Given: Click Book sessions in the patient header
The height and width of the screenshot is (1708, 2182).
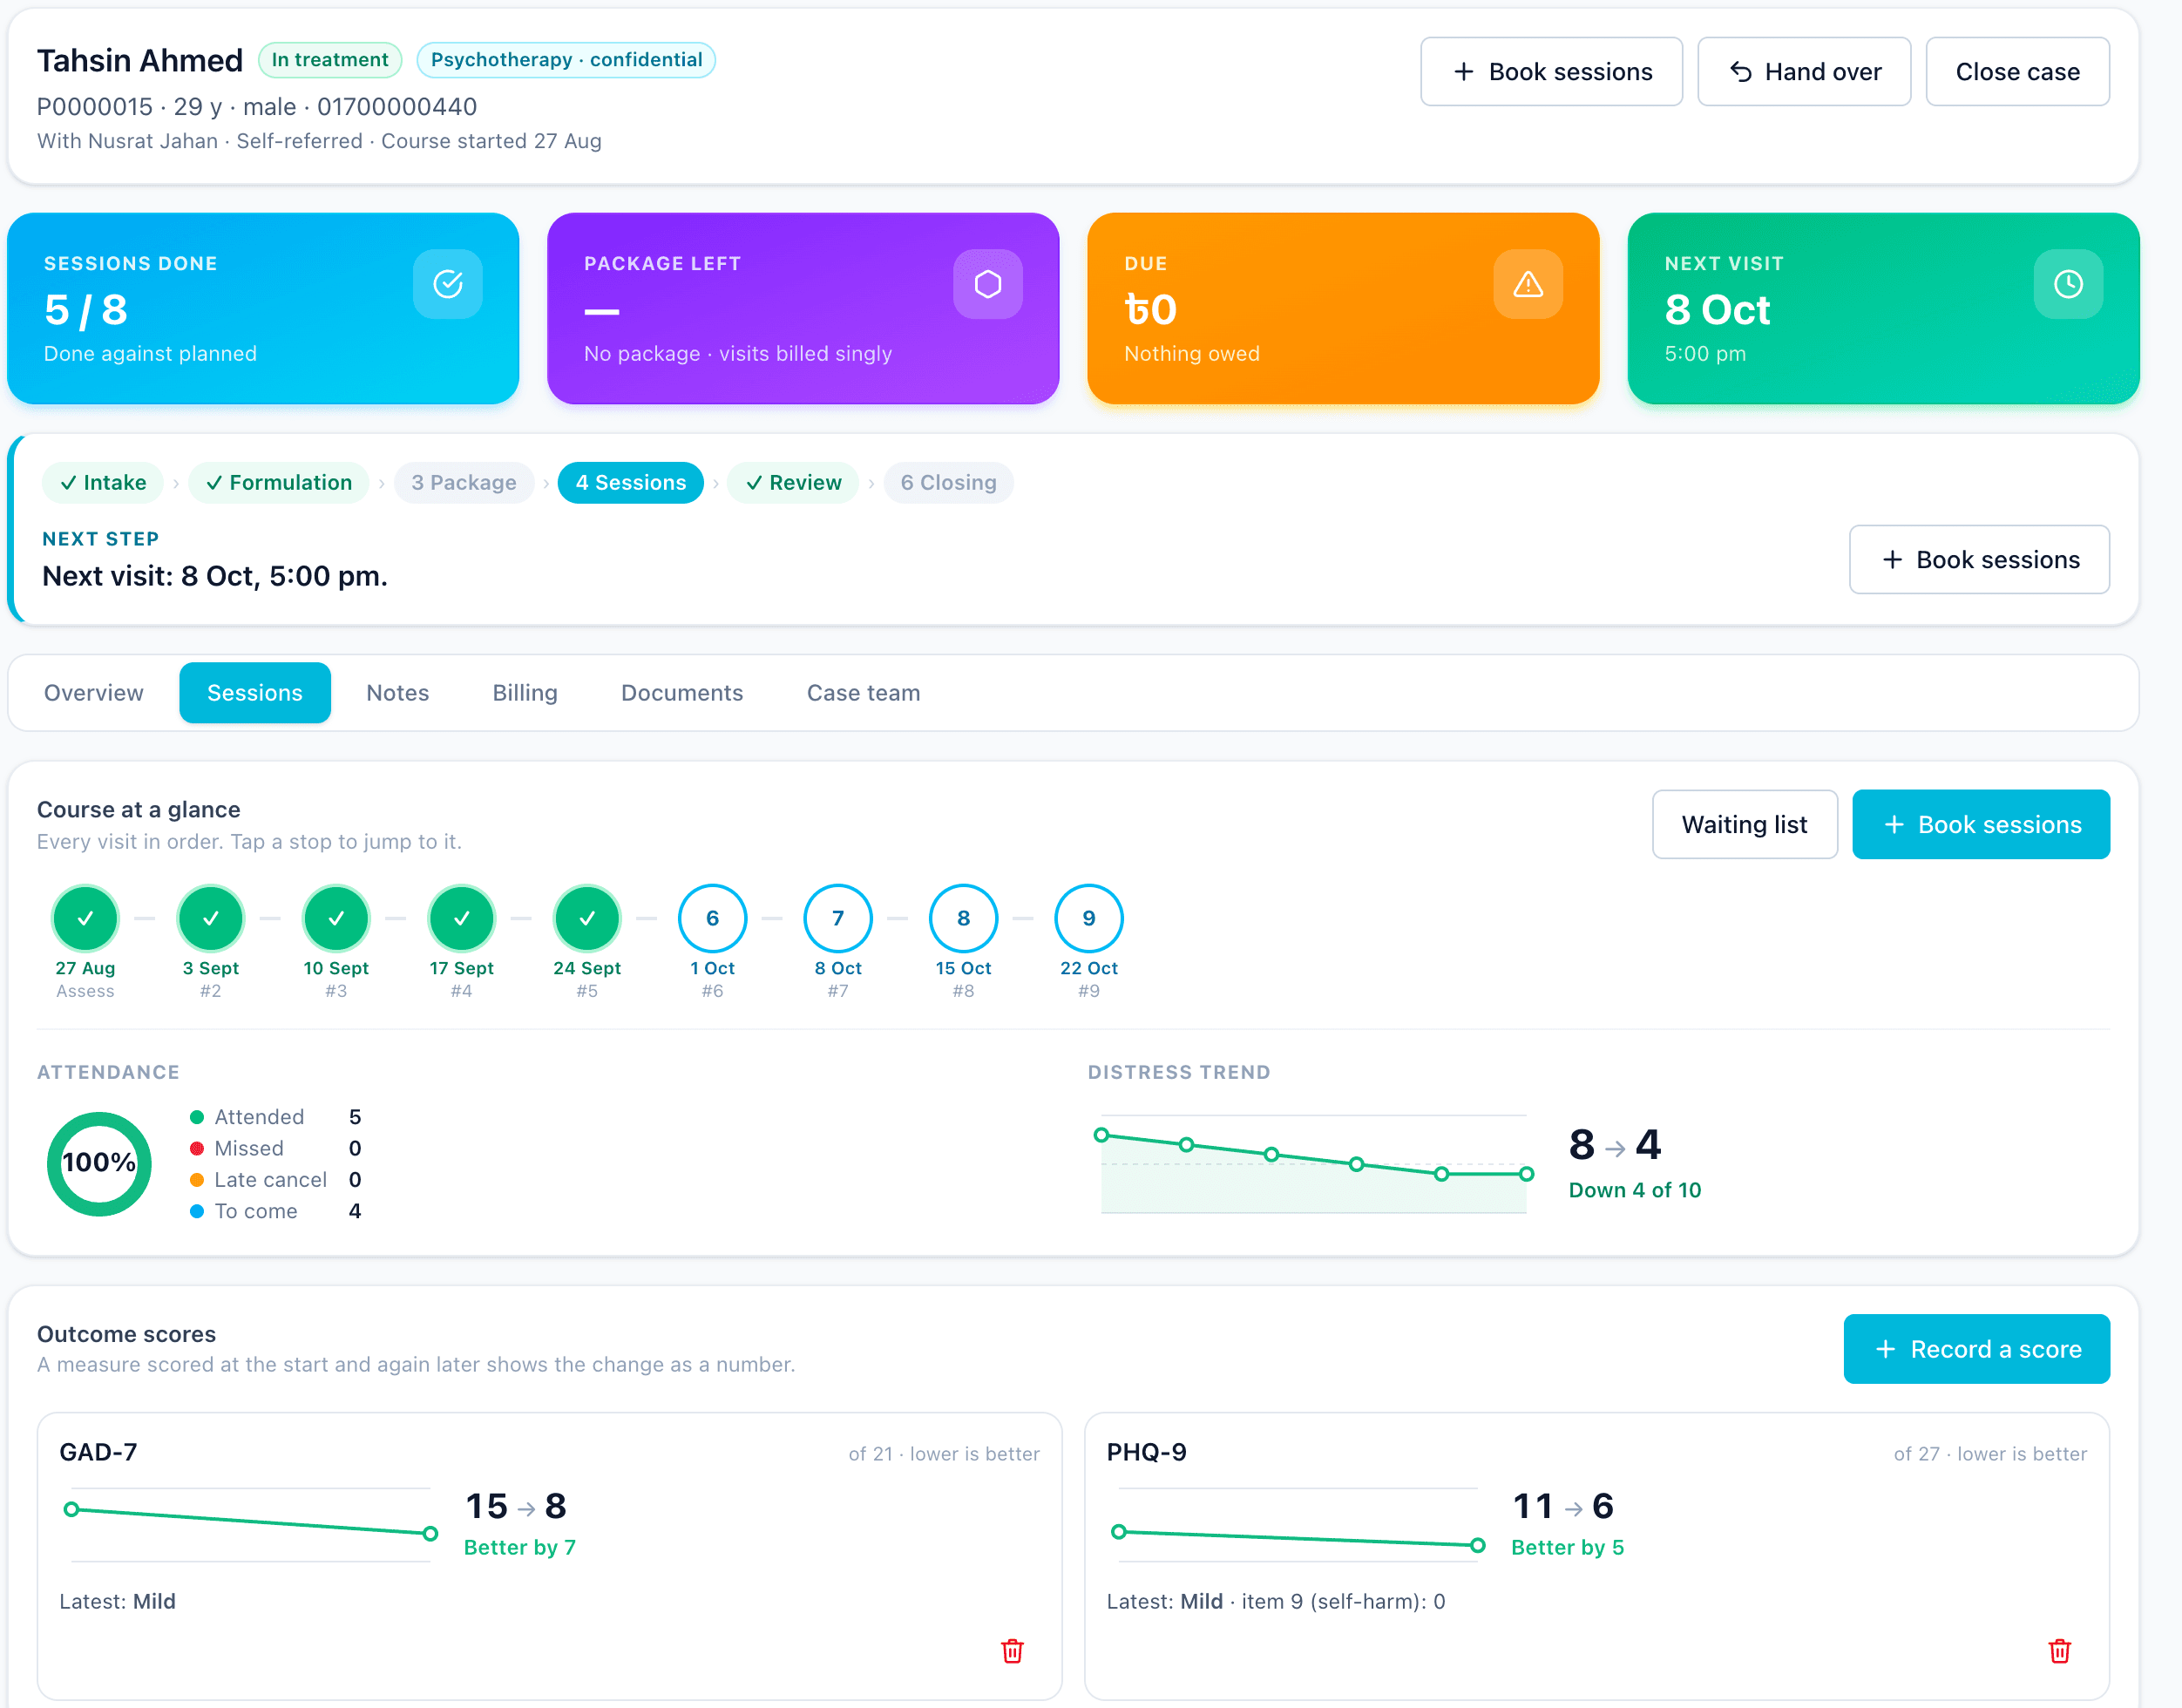Looking at the screenshot, I should coord(1551,71).
